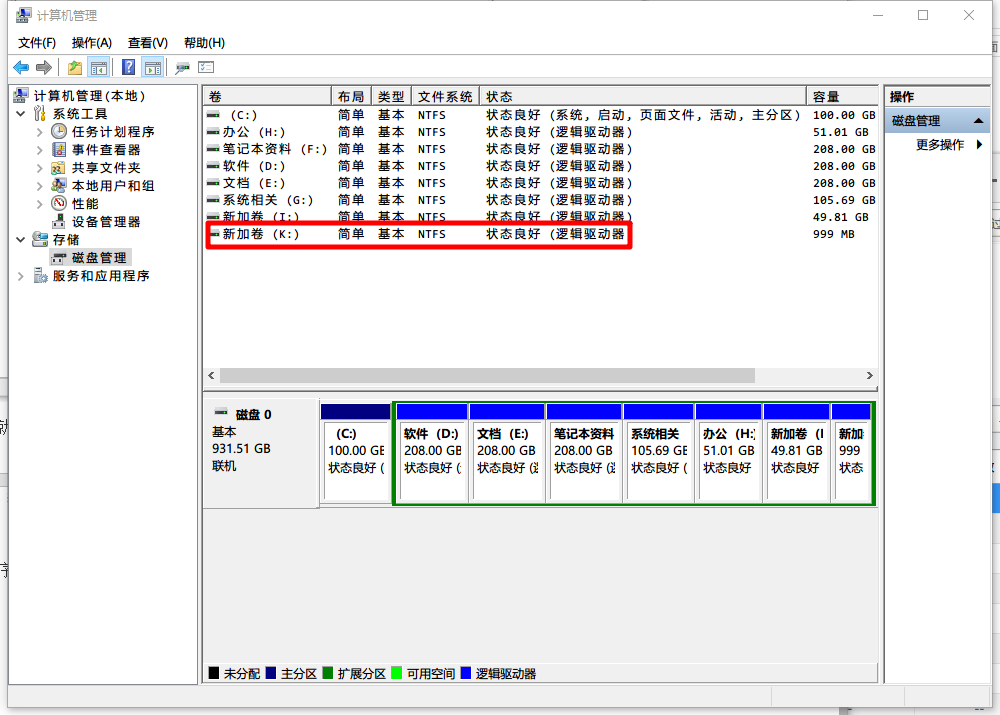Toggle the Show/Hide Console Tree toolbar button
Screen dimensions: 1000x715
click(x=99, y=68)
